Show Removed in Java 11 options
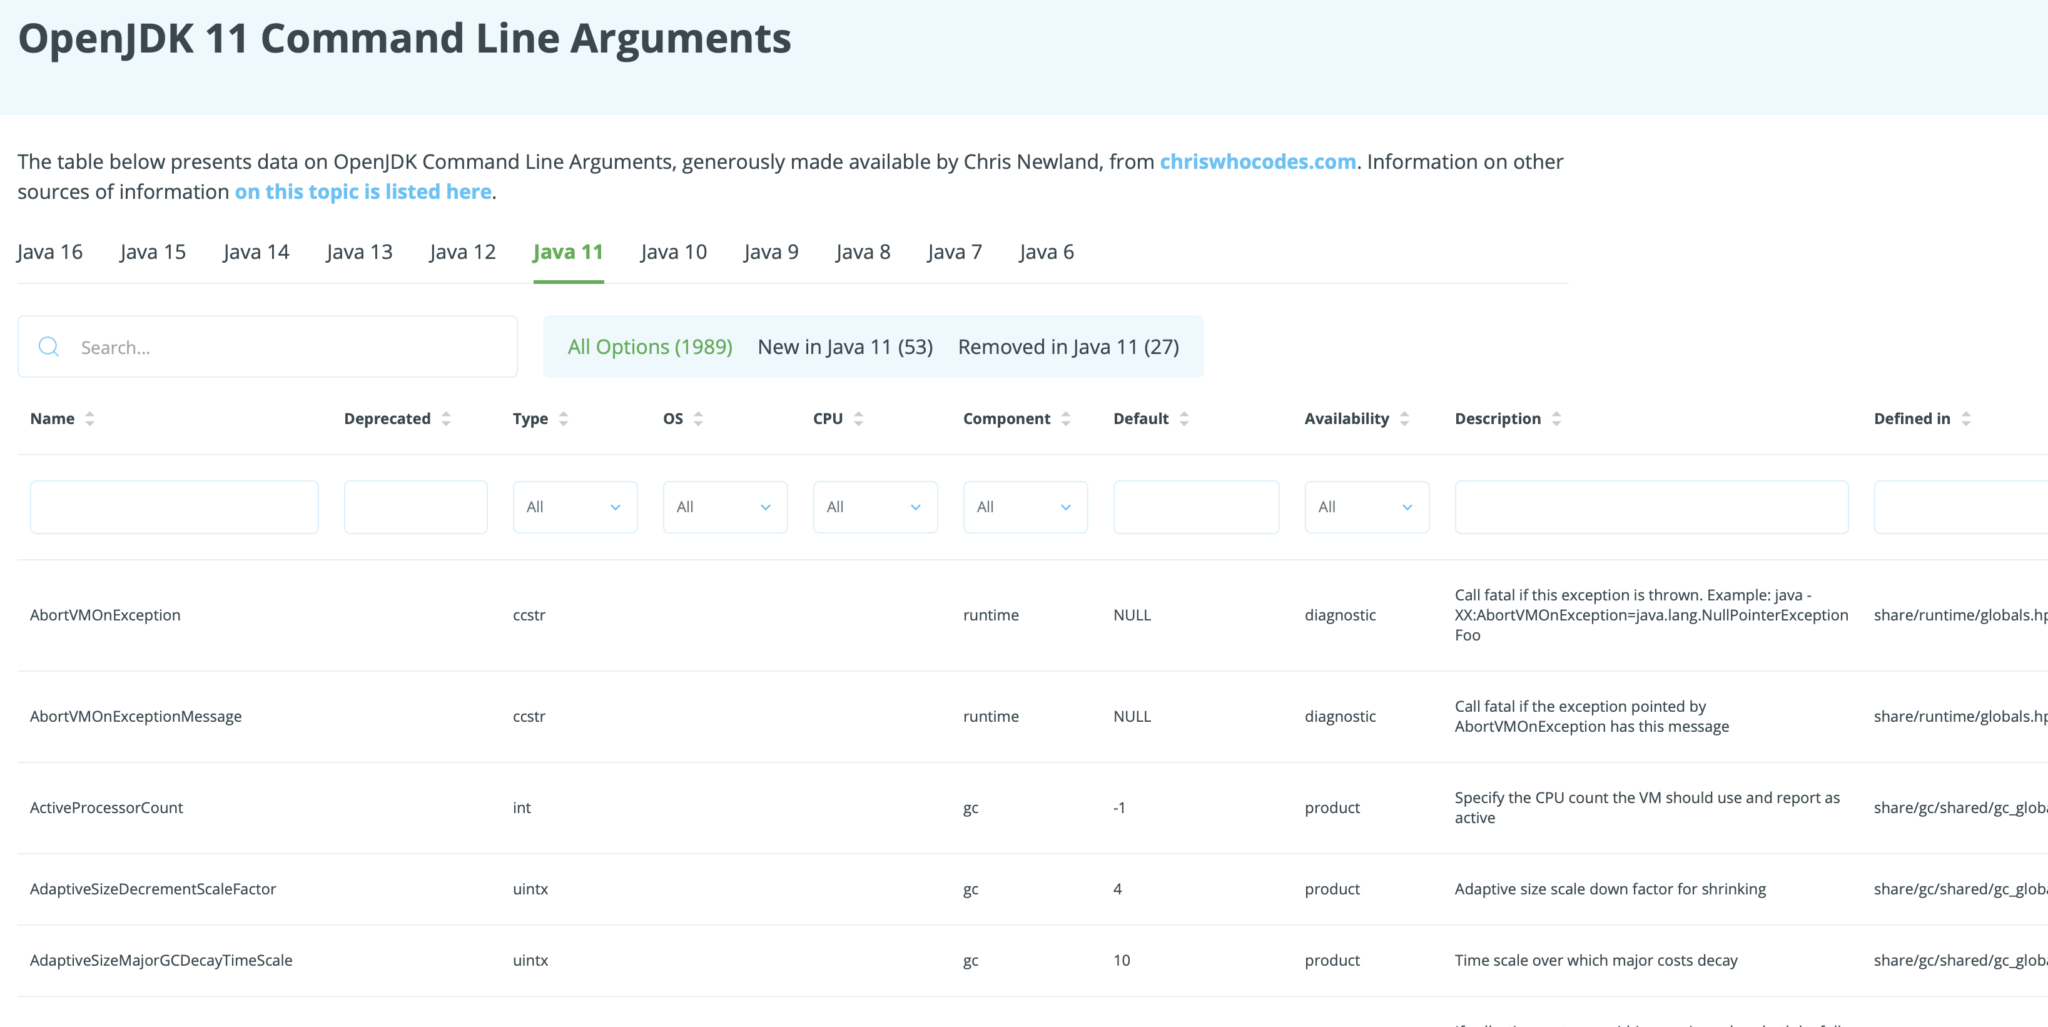This screenshot has height=1027, width=2048. pyautogui.click(x=1068, y=347)
